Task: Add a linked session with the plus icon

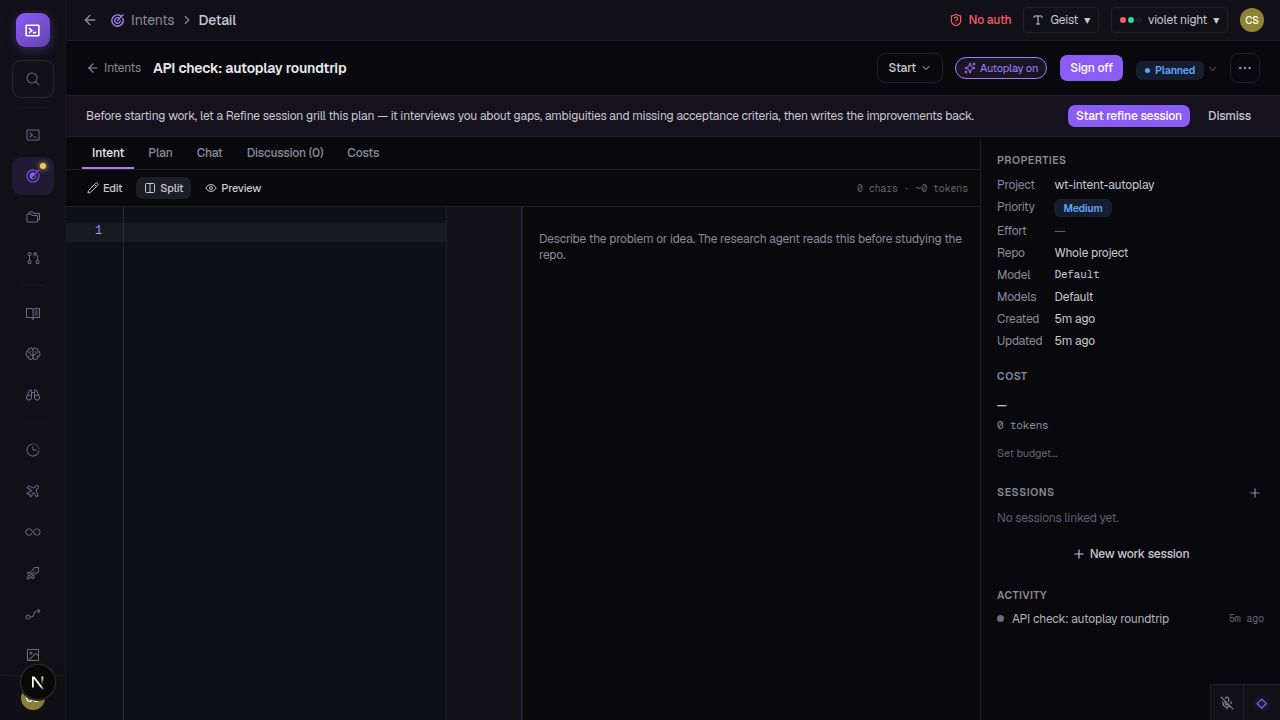Action: [1255, 493]
